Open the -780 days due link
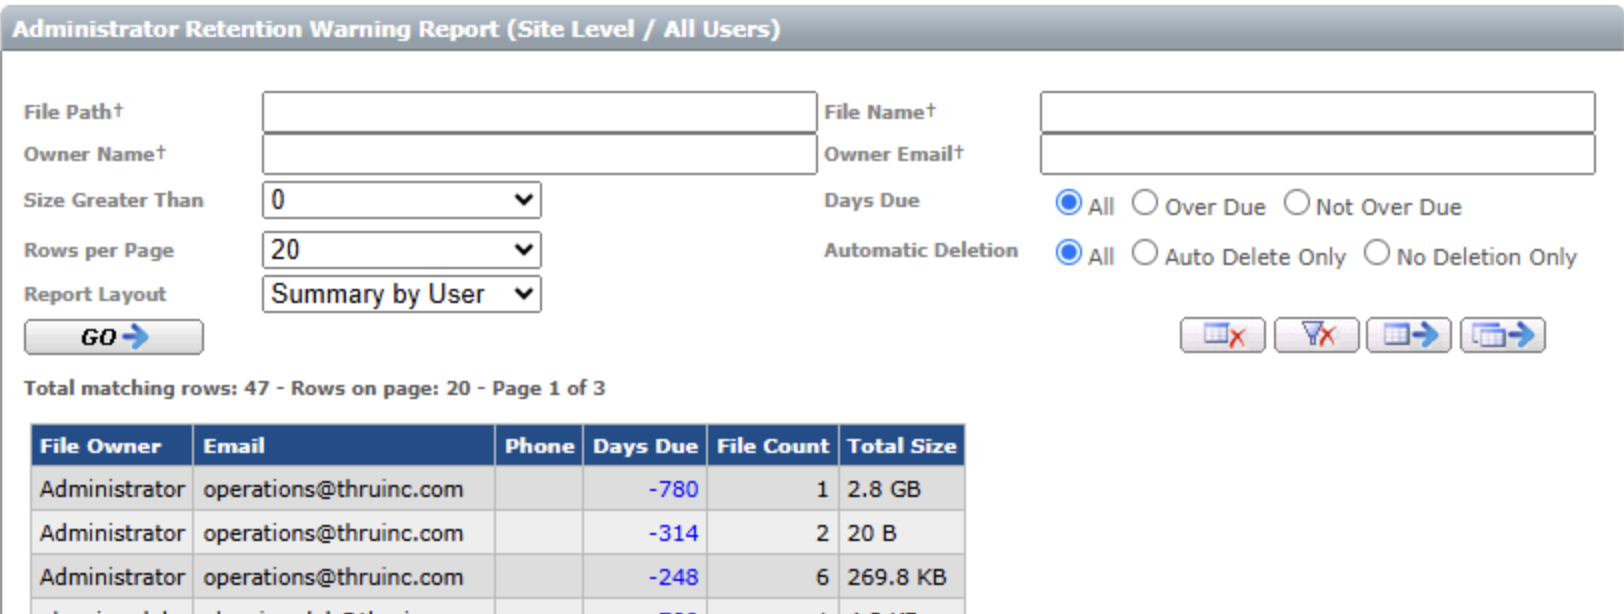The height and width of the screenshot is (614, 1624). (x=673, y=490)
